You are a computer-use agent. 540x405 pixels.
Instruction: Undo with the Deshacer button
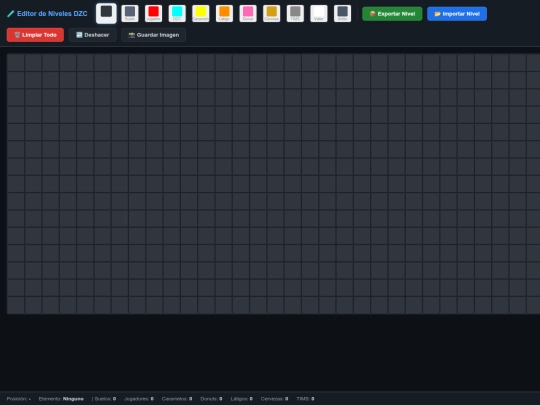tap(93, 35)
